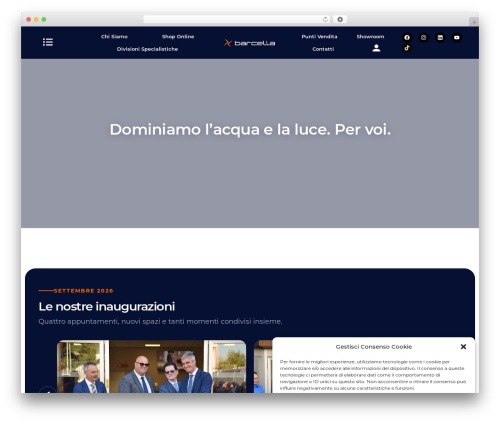The image size is (500, 423).
Task: Click the "Le nostre inaugurazioni" heading
Action: 107,306
